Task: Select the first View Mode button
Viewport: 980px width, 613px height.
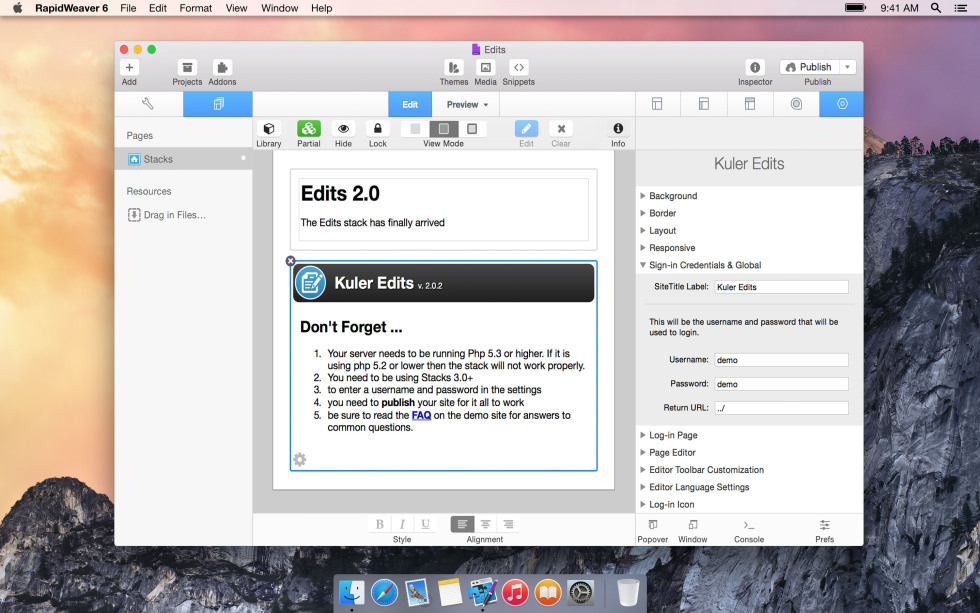Action: tap(415, 129)
